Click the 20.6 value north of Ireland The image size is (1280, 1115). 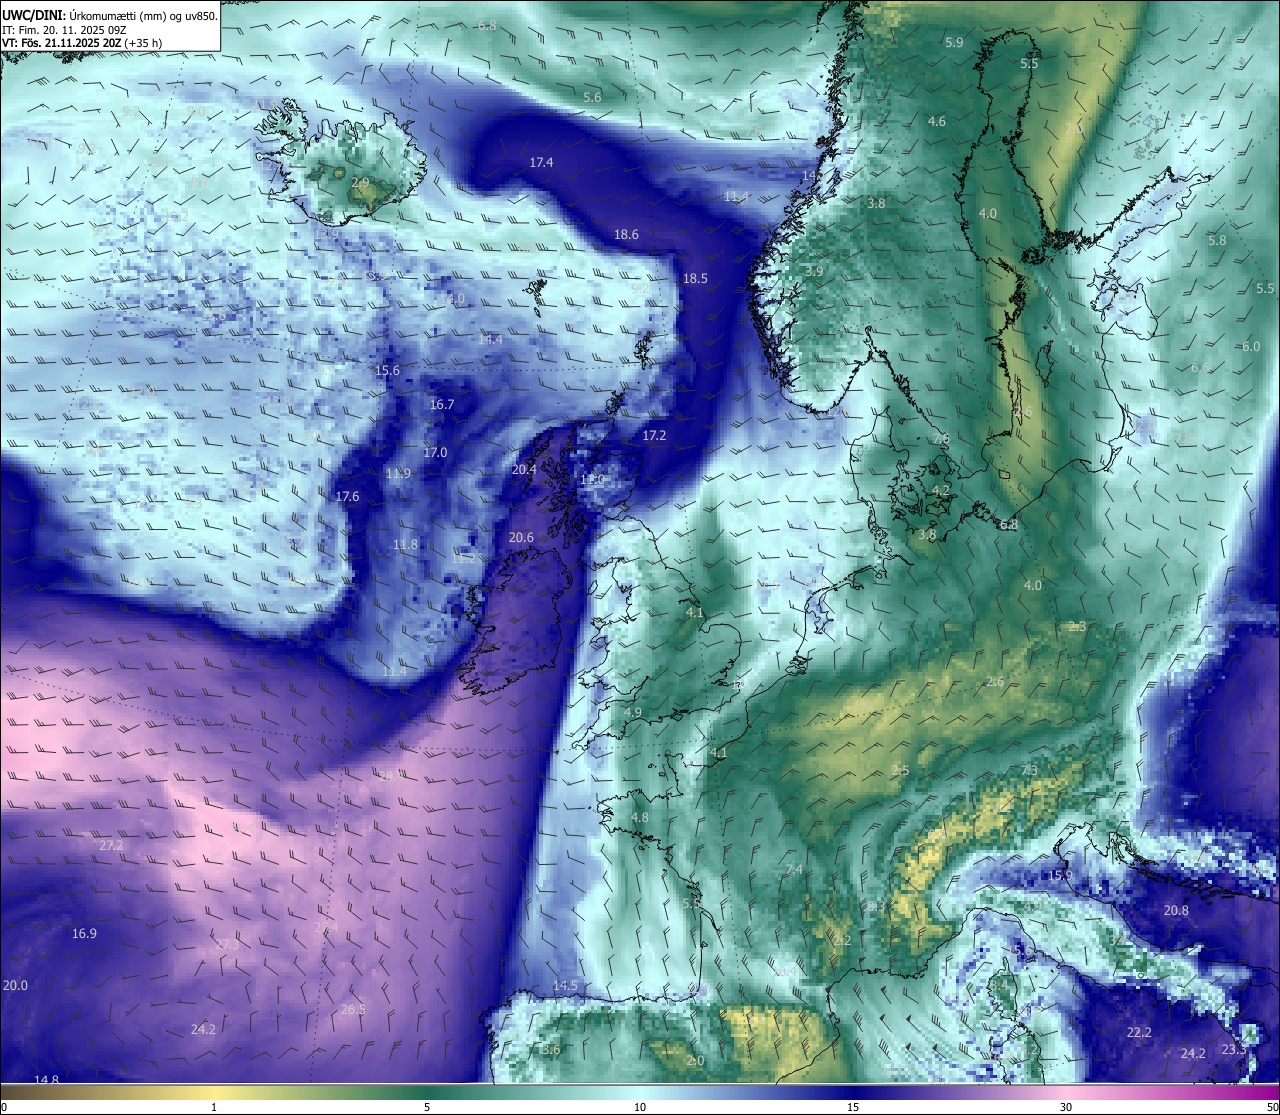521,537
